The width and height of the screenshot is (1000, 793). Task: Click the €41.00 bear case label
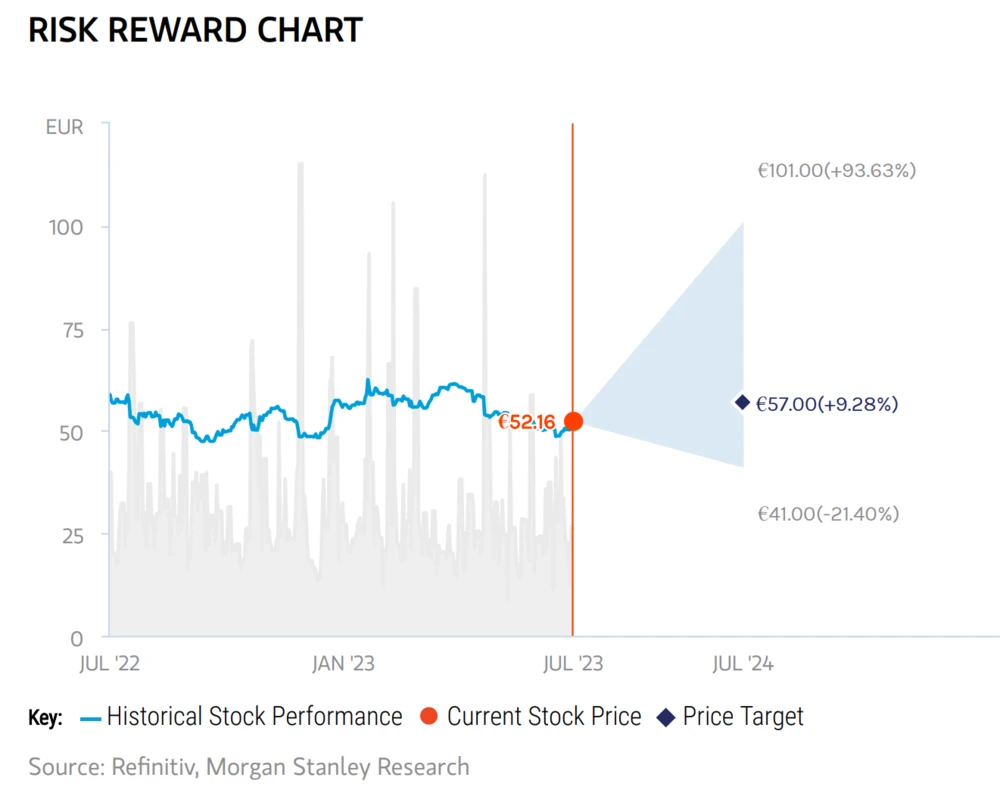(x=828, y=514)
